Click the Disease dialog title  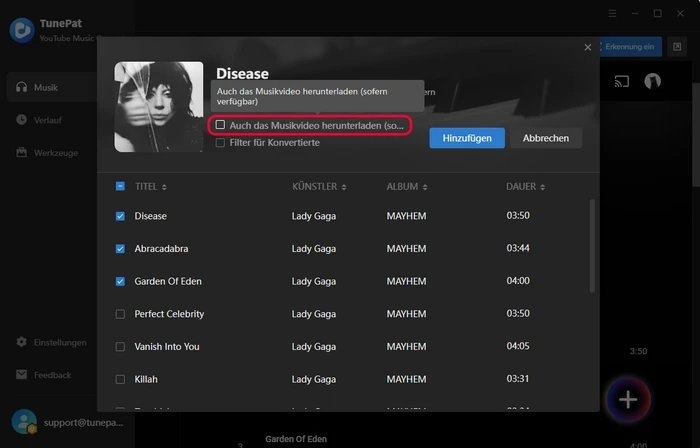click(242, 74)
